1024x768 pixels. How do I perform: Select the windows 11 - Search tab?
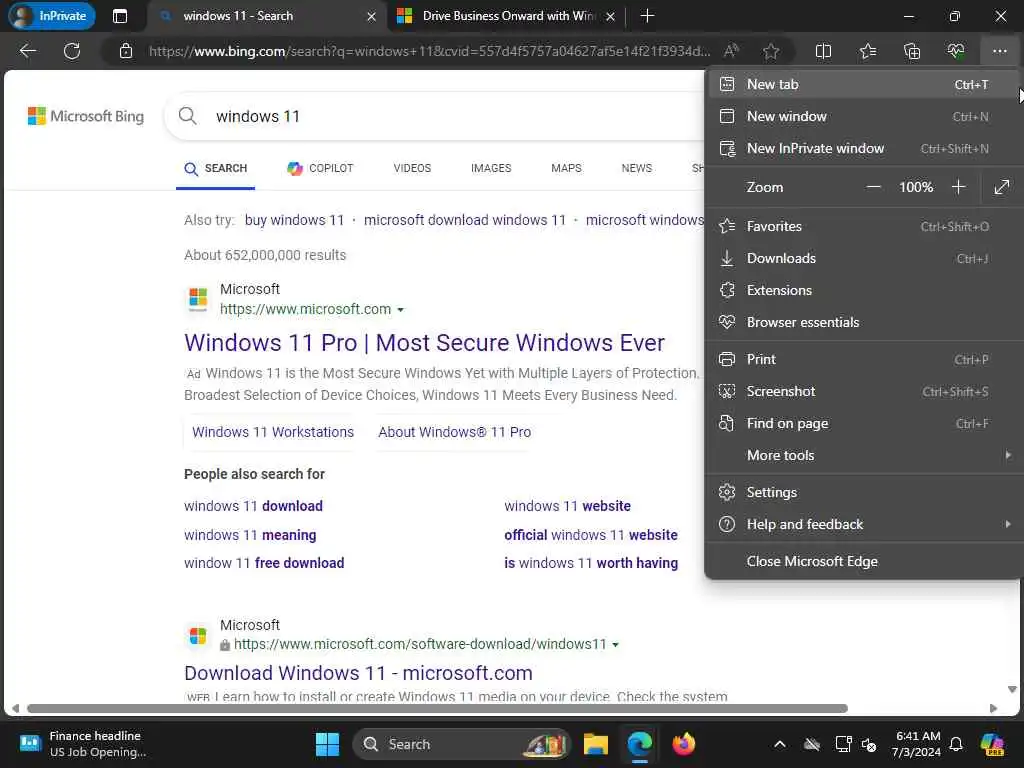tap(268, 16)
